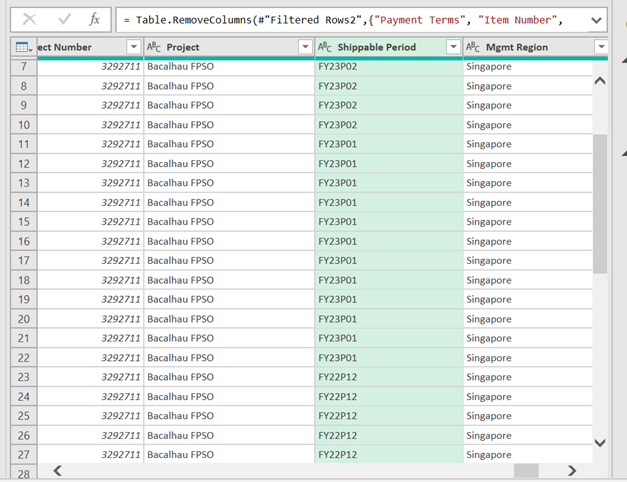The image size is (627, 482).
Task: Click the FY23P02 cell in row 7
Action: (x=389, y=66)
